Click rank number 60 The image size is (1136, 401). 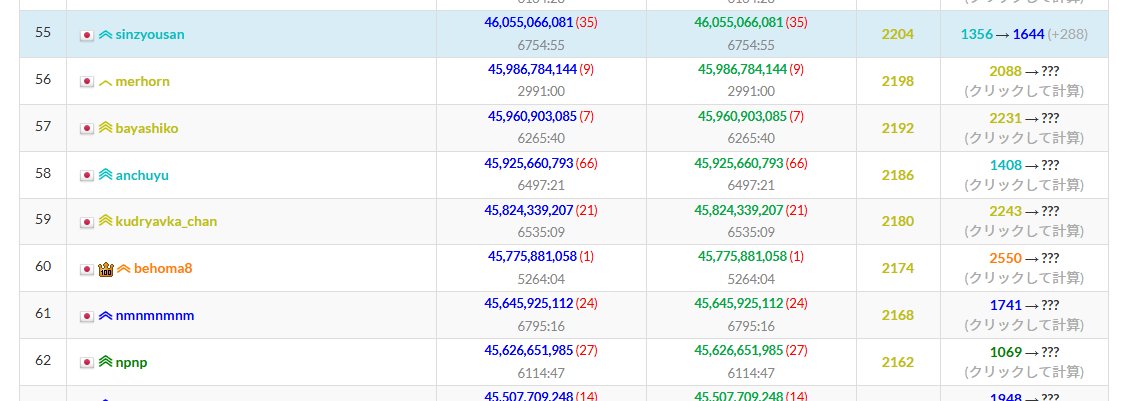tap(43, 266)
